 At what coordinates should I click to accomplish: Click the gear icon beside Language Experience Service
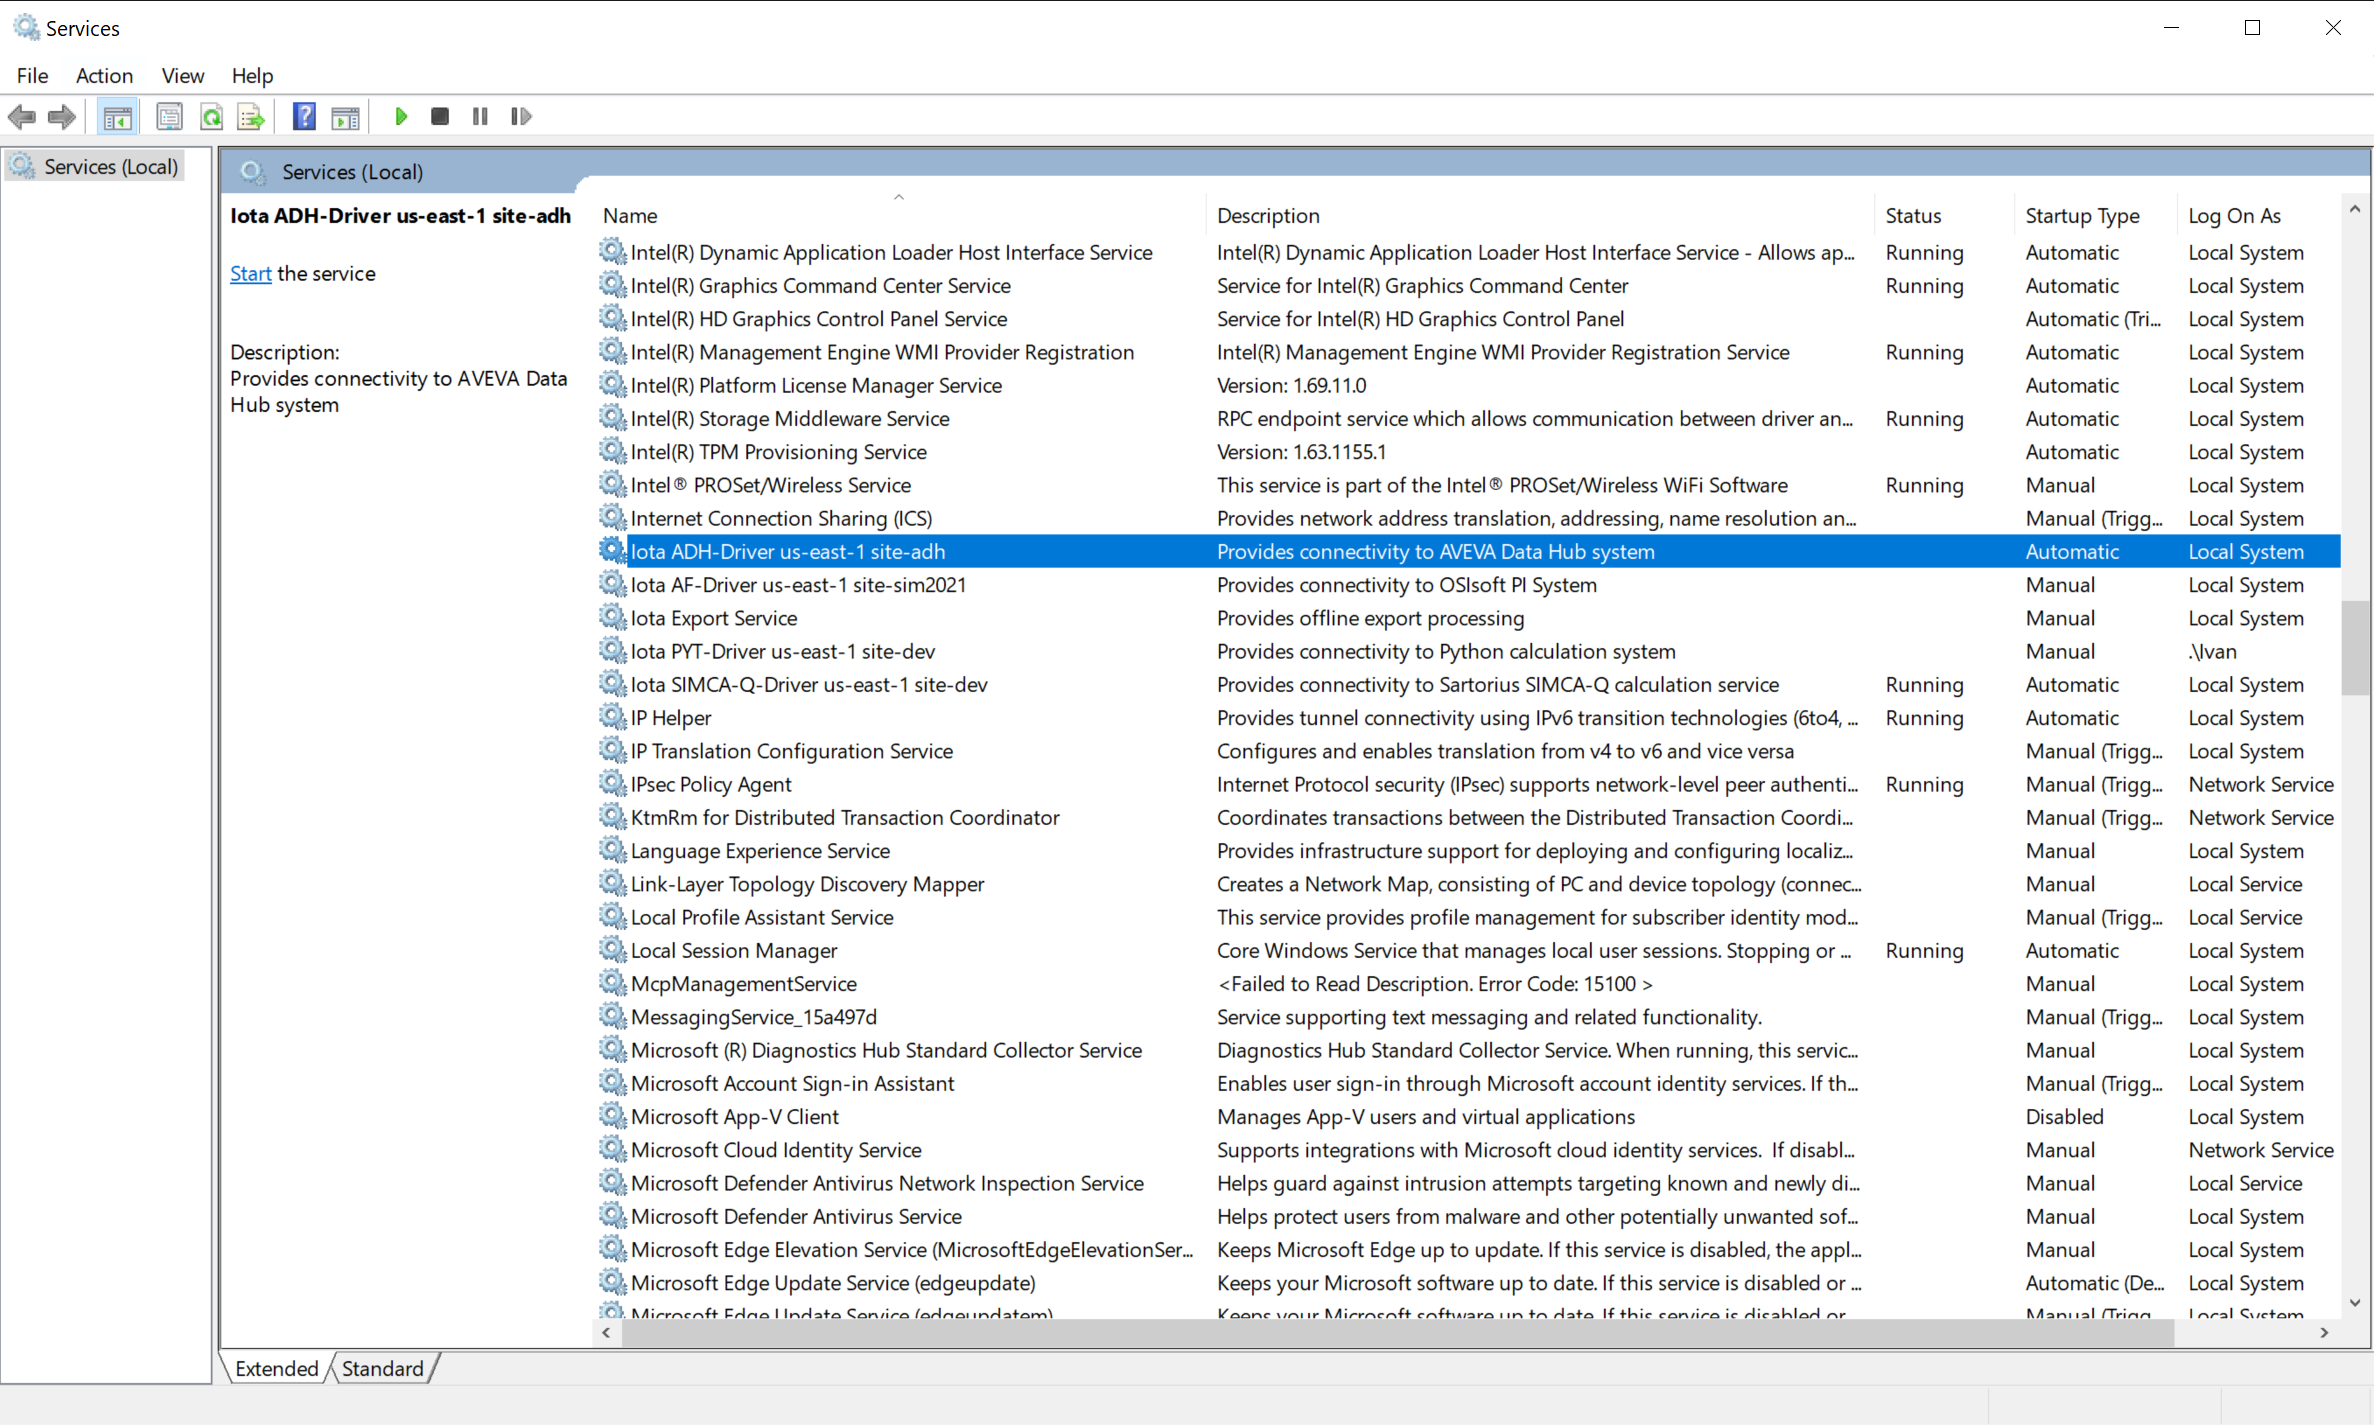[x=613, y=849]
